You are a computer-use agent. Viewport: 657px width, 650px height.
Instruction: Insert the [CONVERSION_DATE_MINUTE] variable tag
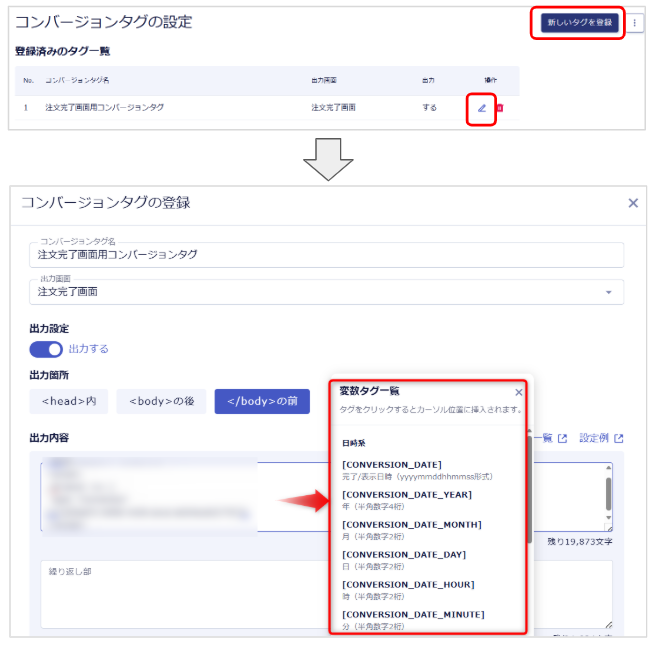click(413, 615)
